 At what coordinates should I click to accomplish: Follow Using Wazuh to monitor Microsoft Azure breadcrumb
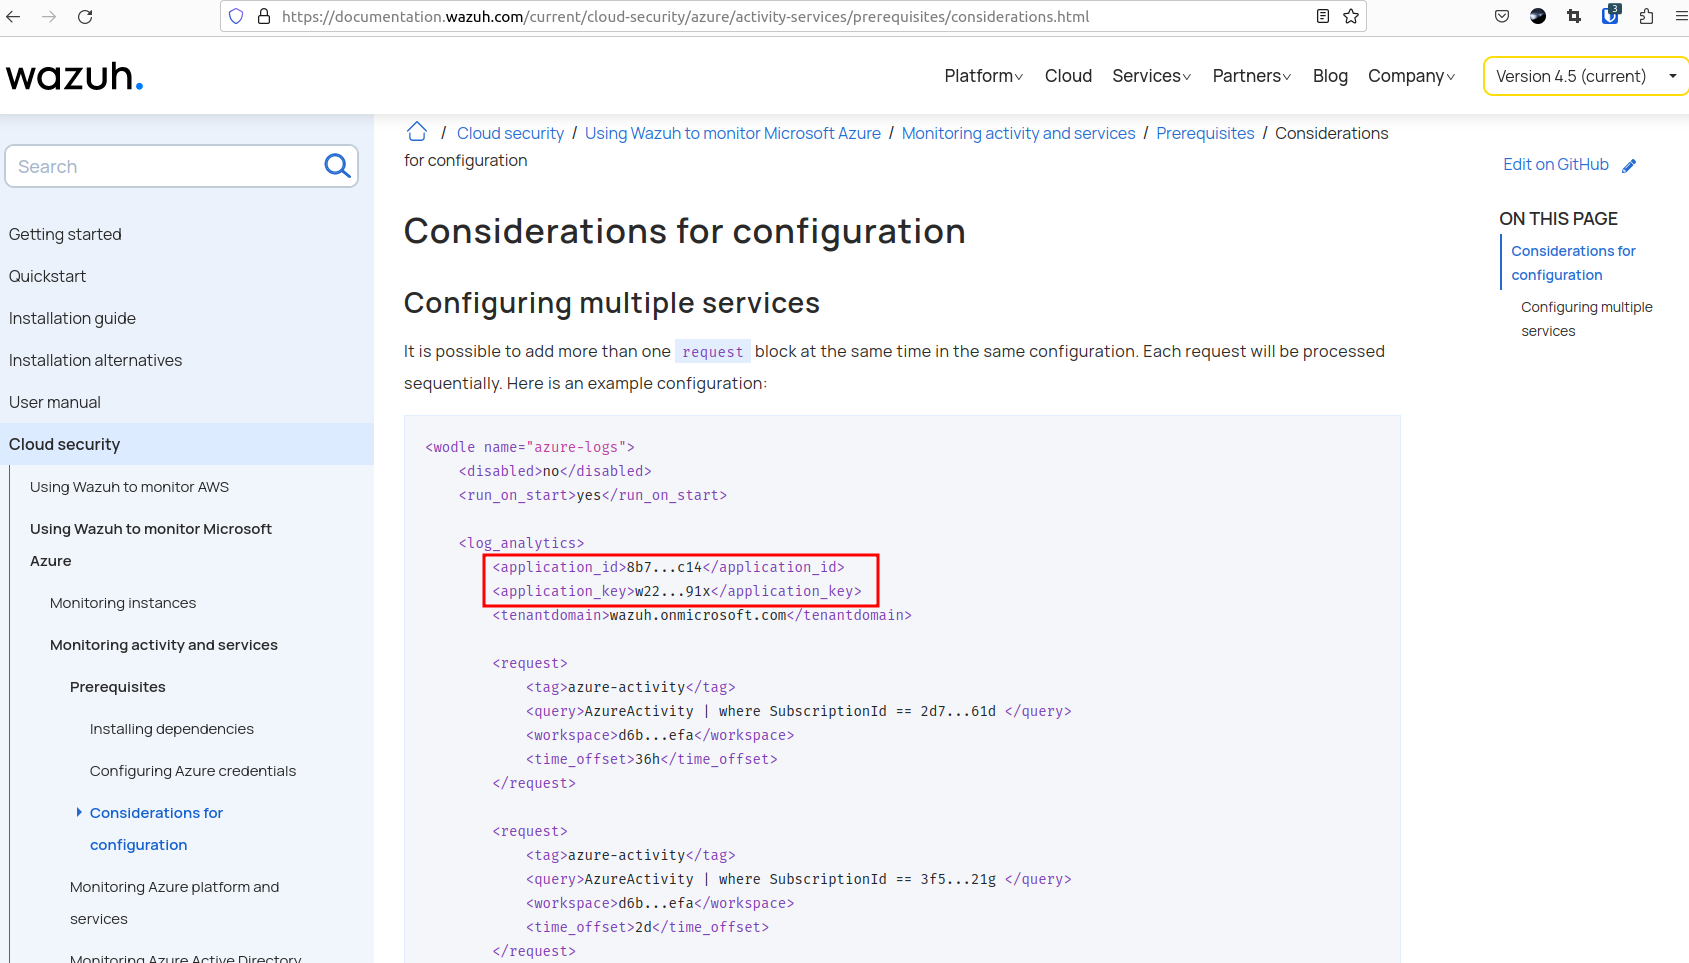tap(733, 133)
